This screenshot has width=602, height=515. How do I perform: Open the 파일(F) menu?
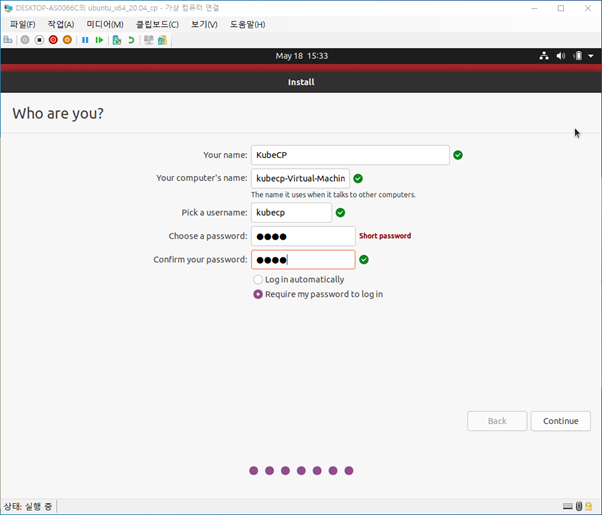[23, 25]
